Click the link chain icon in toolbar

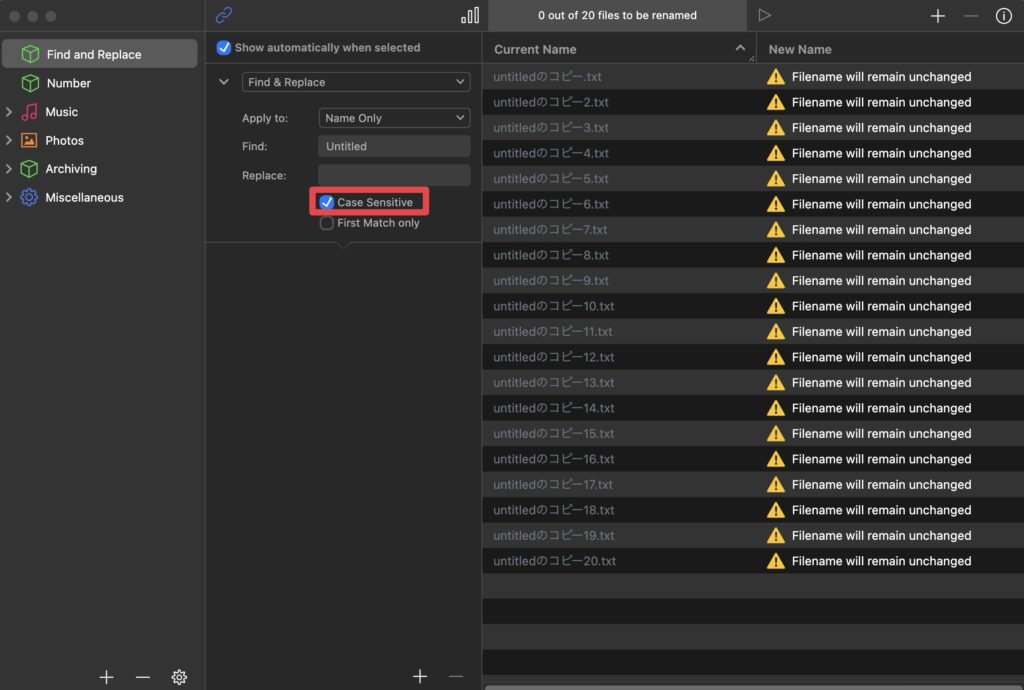224,15
